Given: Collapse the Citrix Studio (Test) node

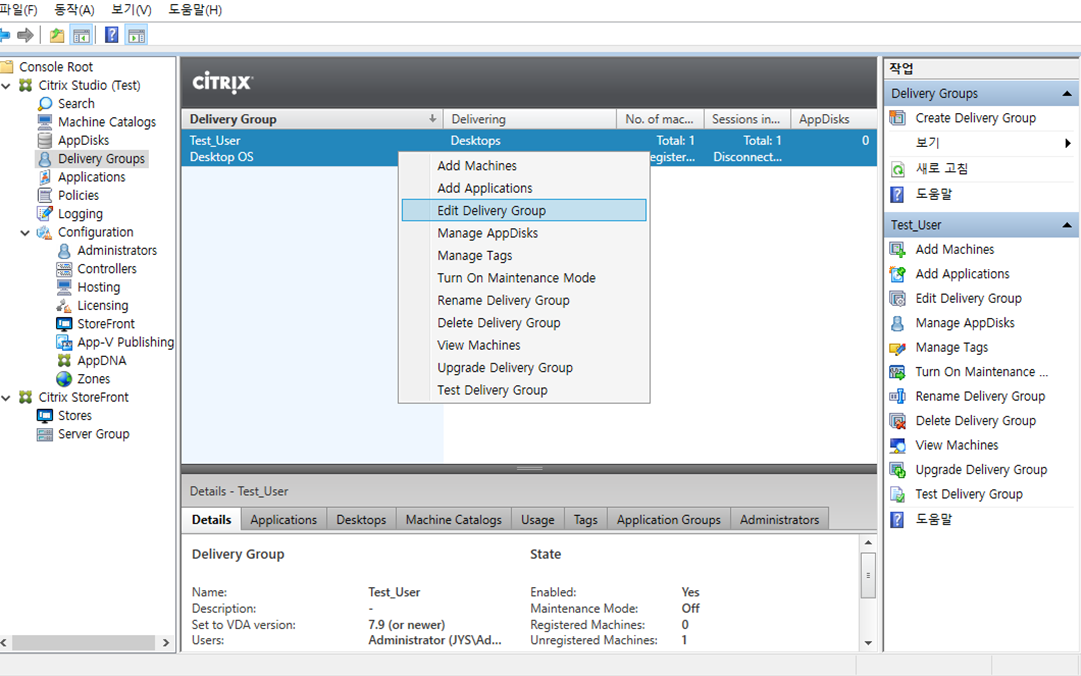Looking at the screenshot, I should pyautogui.click(x=6, y=85).
